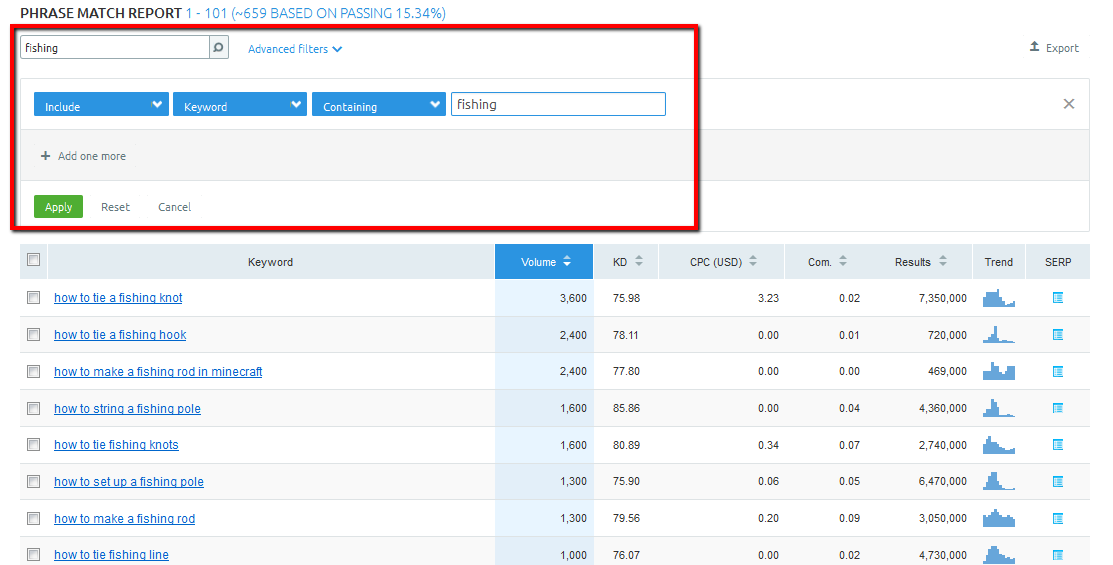This screenshot has height=565, width=1113.
Task: Open SERP snapshot for how to tie a fishing hook
Action: point(1058,334)
